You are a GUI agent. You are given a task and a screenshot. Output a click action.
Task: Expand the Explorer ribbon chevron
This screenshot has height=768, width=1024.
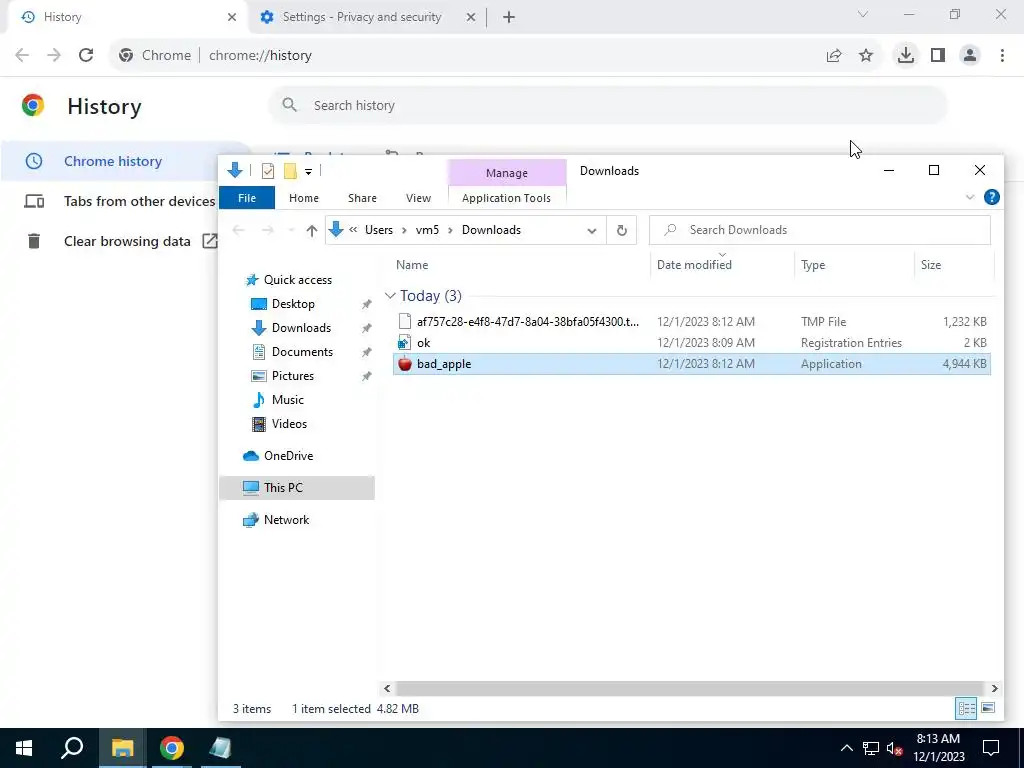coord(970,197)
